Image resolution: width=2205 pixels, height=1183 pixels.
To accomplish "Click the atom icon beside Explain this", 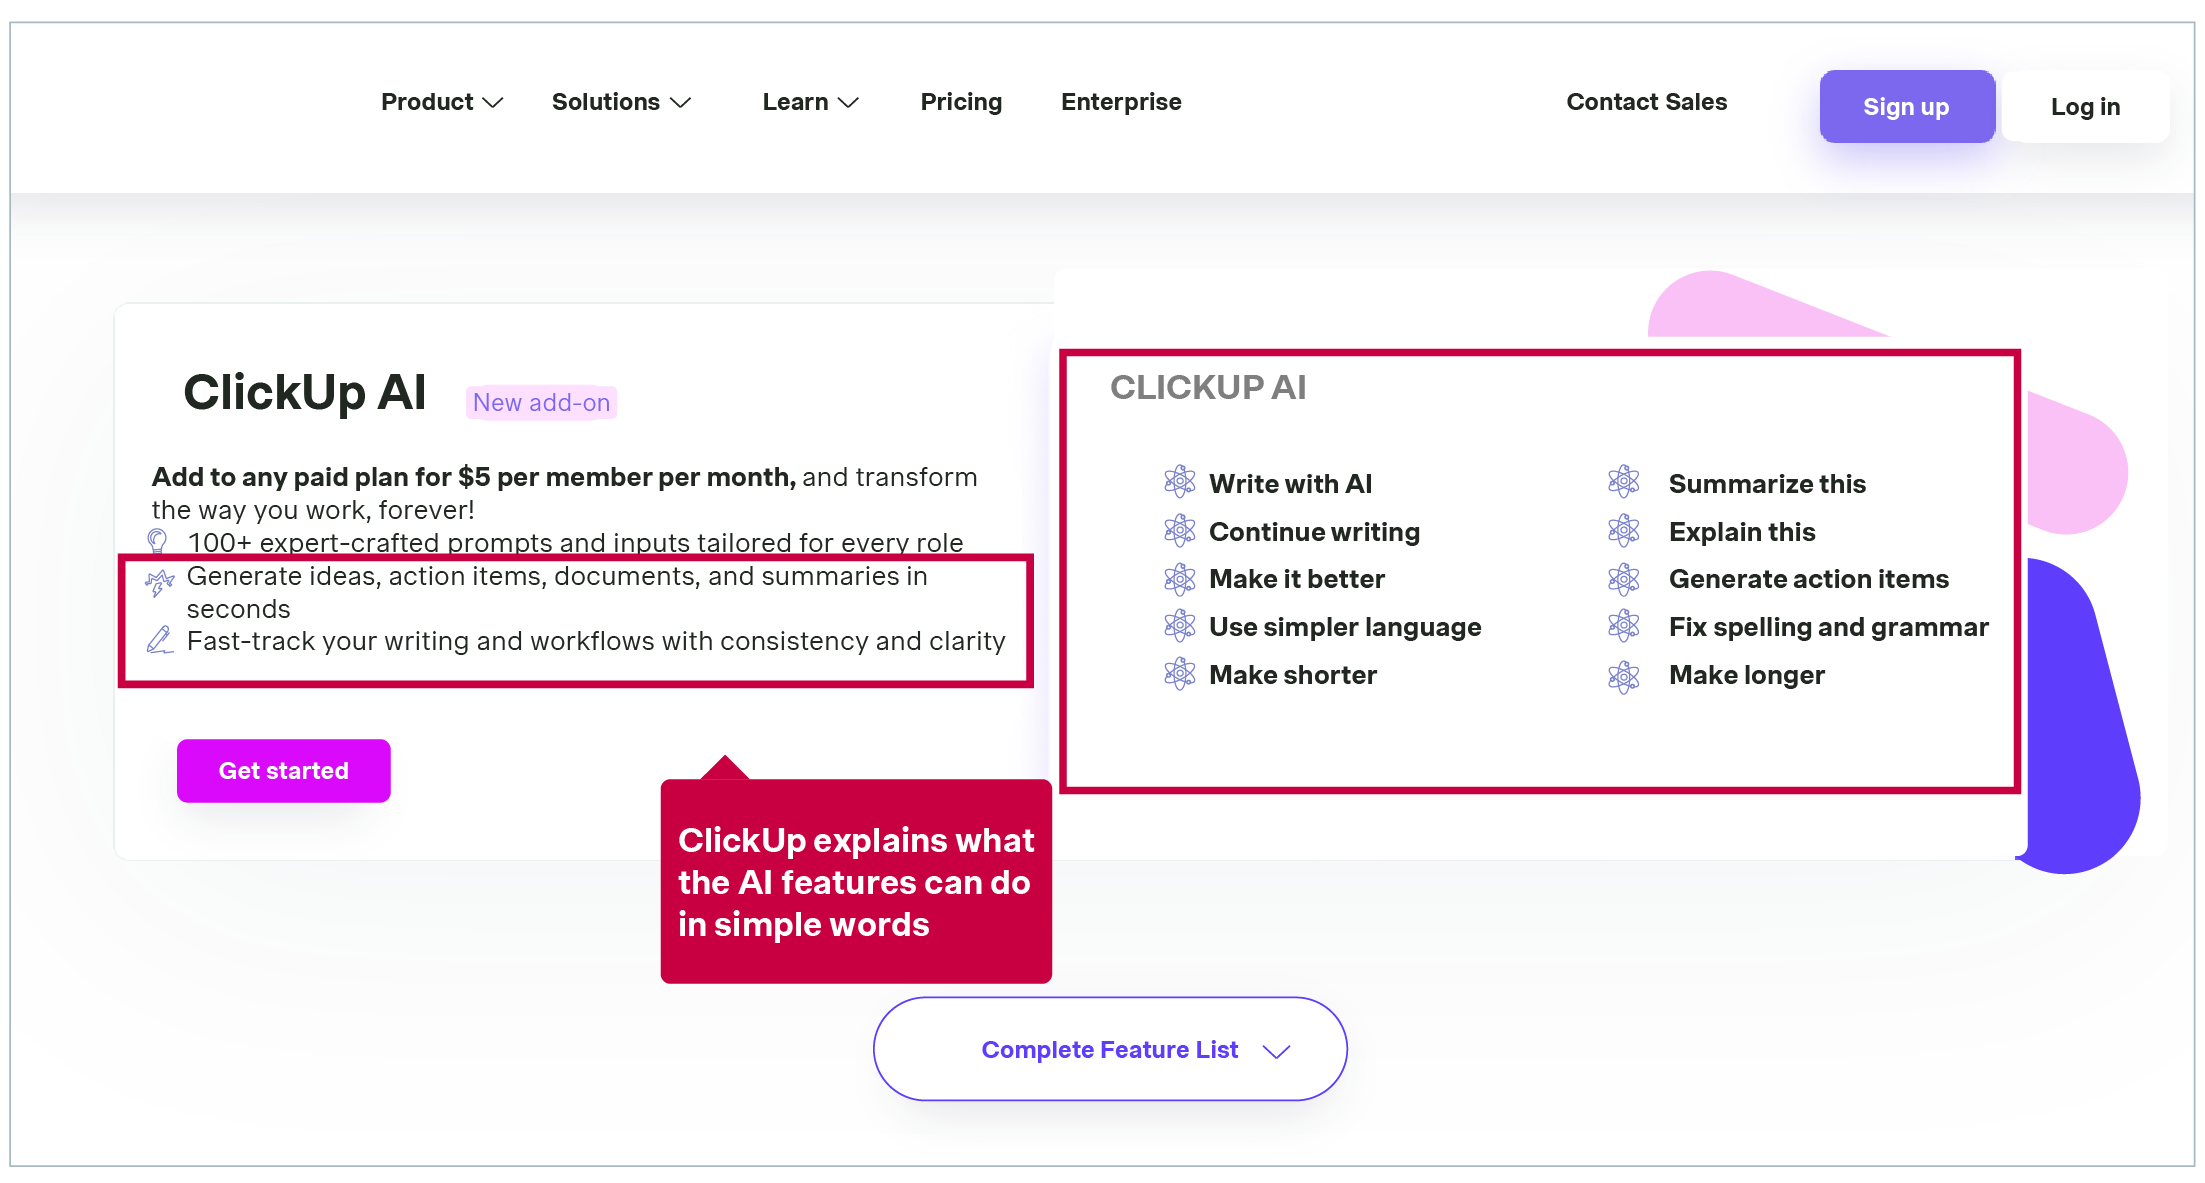I will [1623, 530].
